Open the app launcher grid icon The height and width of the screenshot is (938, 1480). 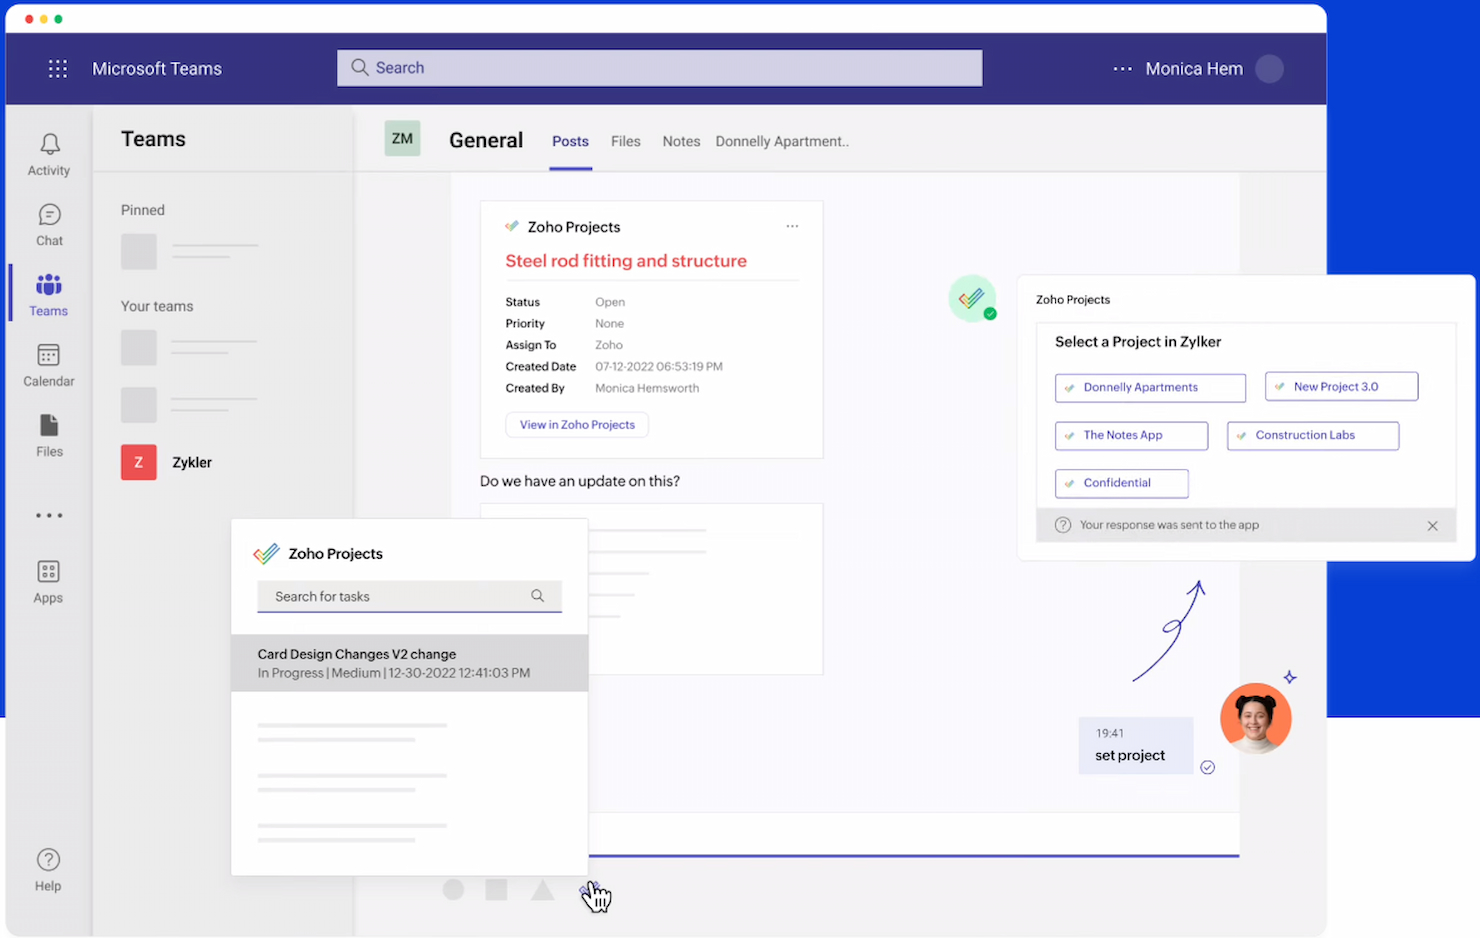pos(58,69)
